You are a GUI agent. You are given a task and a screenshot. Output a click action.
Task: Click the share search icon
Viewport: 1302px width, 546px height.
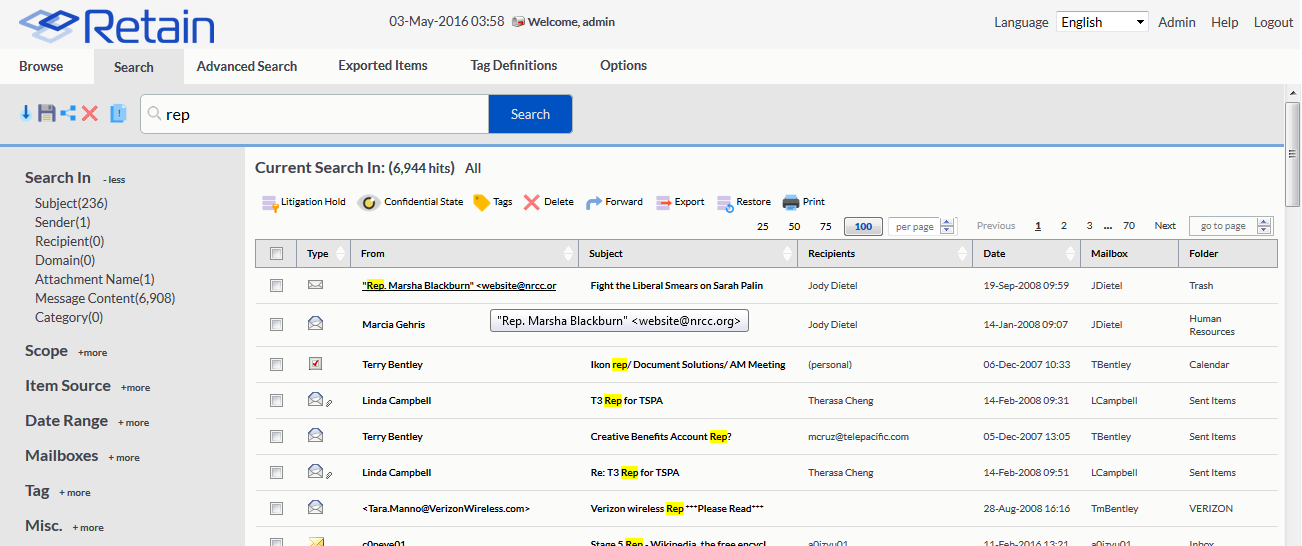point(68,114)
